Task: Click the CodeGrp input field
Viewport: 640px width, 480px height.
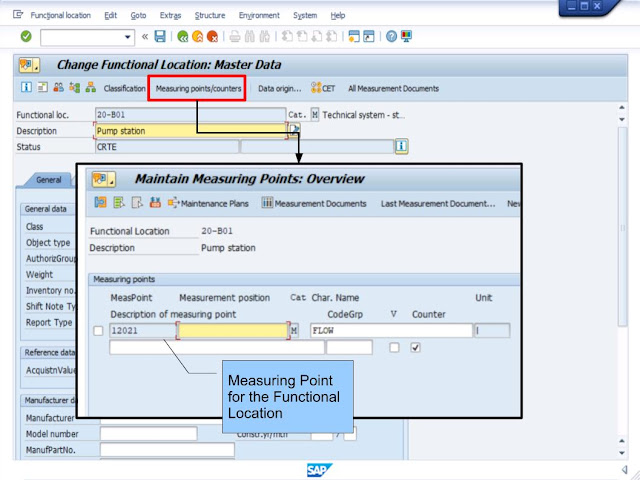Action: (349, 347)
